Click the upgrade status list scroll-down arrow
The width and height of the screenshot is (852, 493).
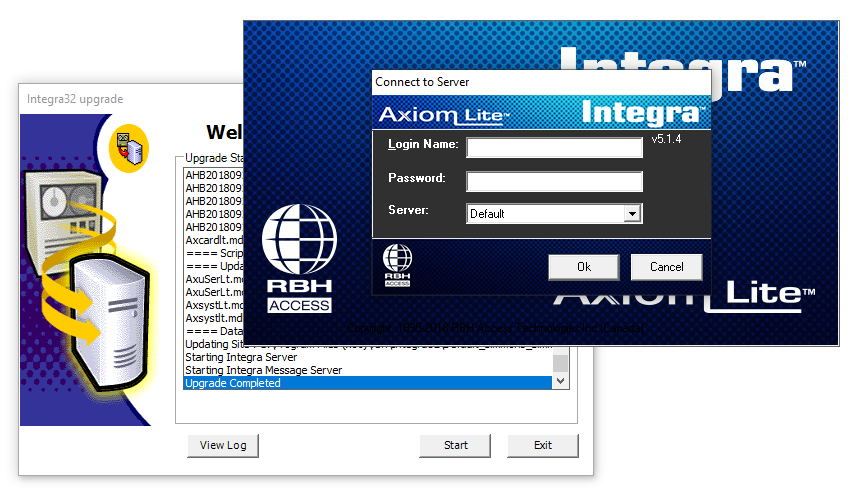(x=561, y=382)
